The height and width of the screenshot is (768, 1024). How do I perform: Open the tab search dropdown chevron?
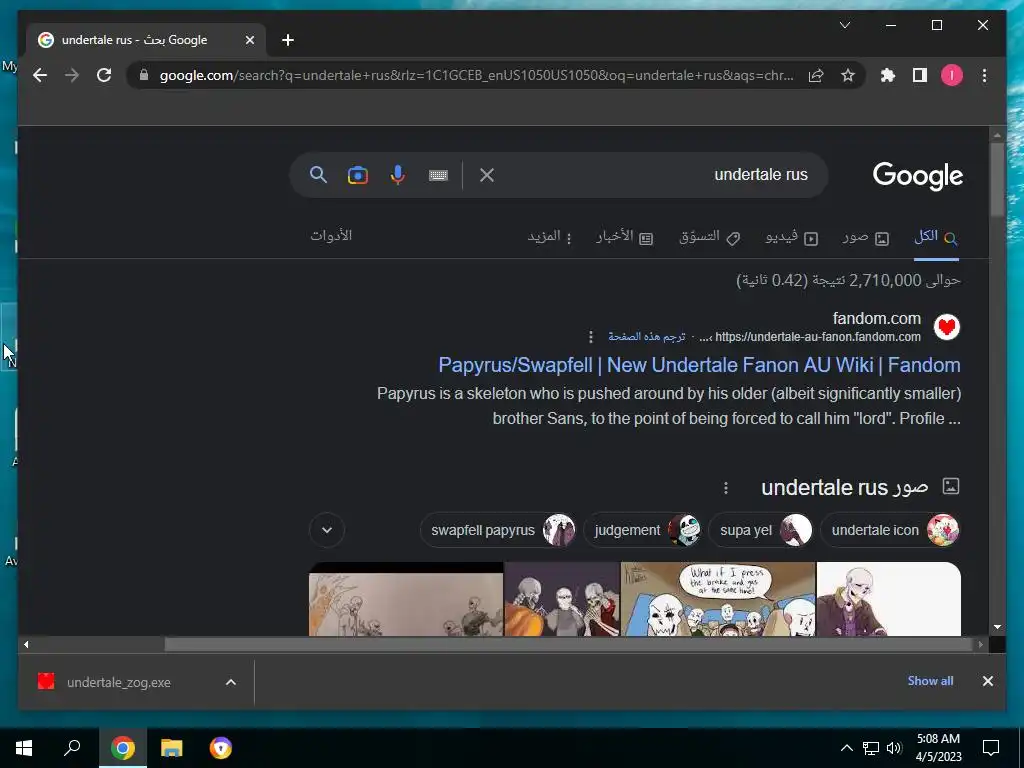(844, 25)
